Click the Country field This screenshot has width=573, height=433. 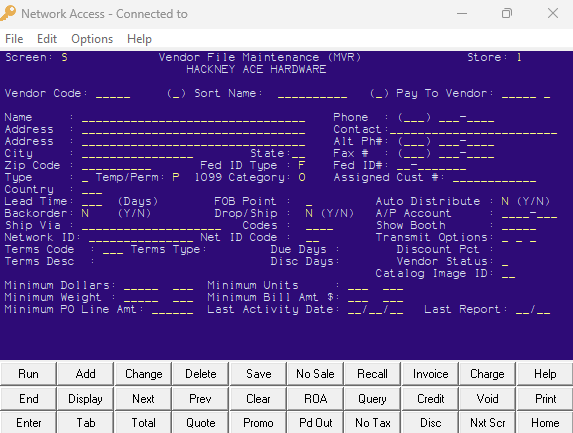92,190
